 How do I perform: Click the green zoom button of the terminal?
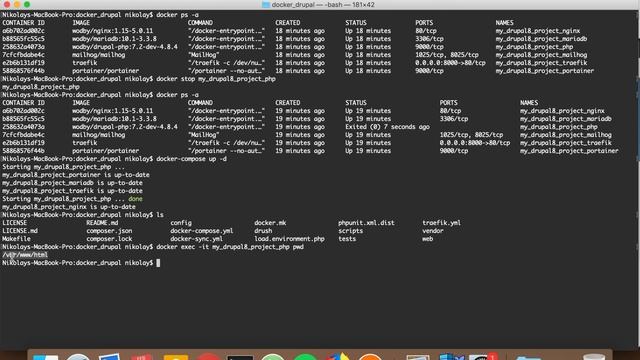click(27, 4)
